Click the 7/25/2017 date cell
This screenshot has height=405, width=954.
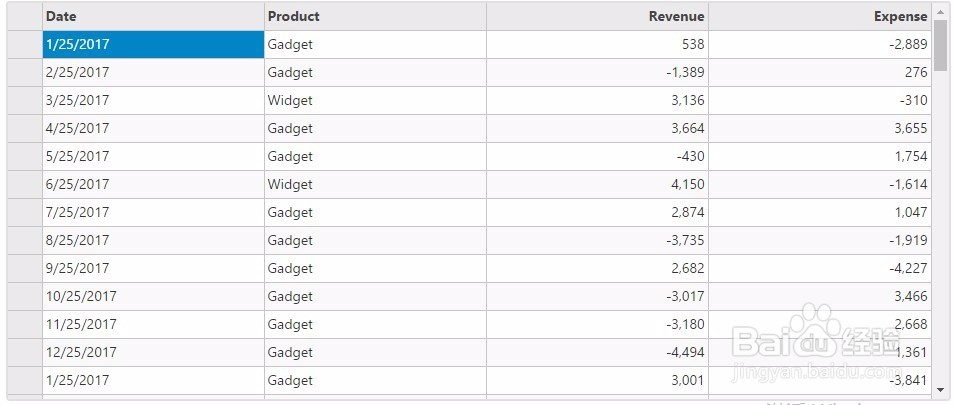pyautogui.click(x=154, y=212)
